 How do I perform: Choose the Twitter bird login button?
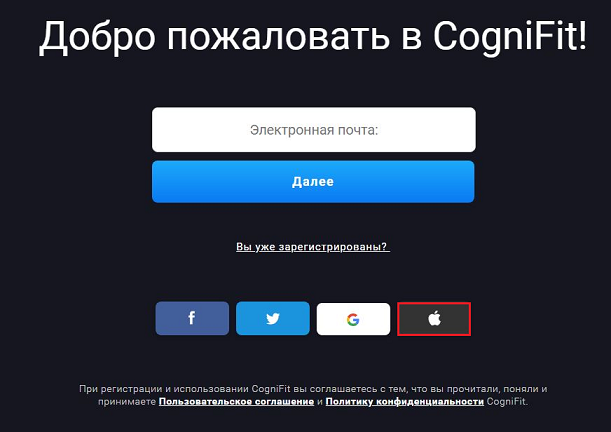(273, 318)
